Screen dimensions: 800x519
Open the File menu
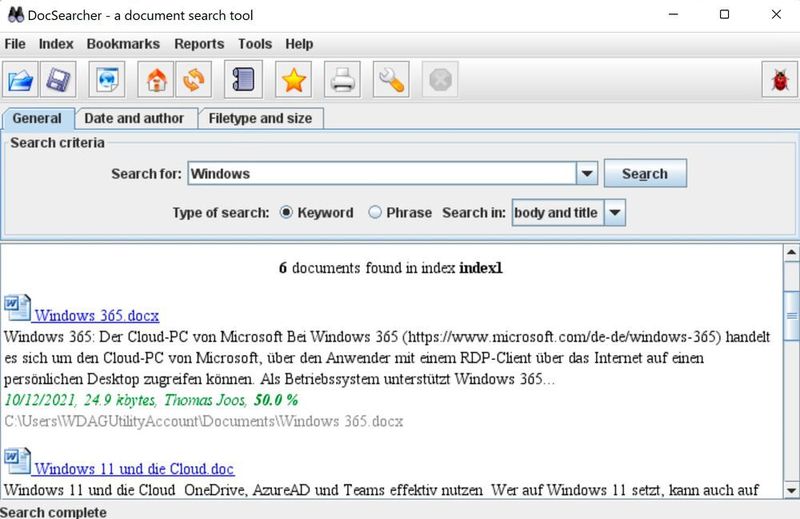click(15, 44)
